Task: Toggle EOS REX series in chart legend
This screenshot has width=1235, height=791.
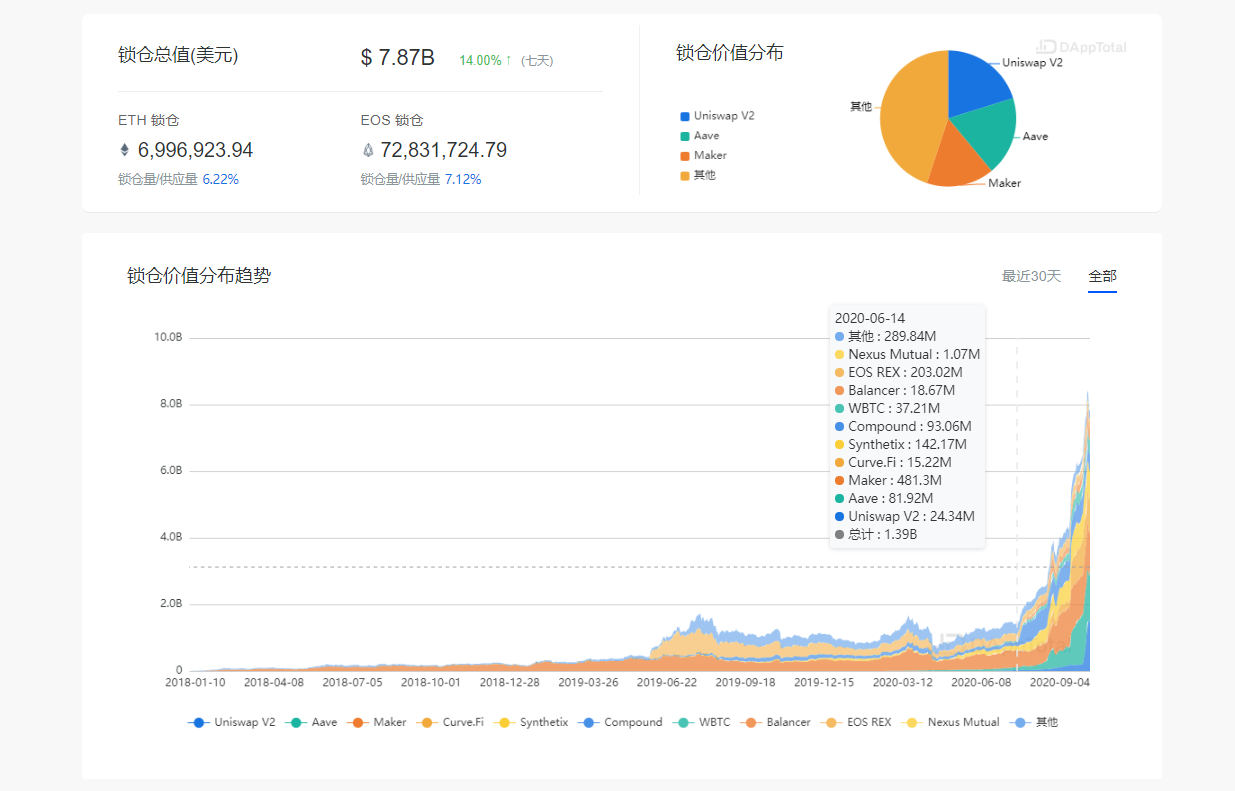Action: (856, 722)
